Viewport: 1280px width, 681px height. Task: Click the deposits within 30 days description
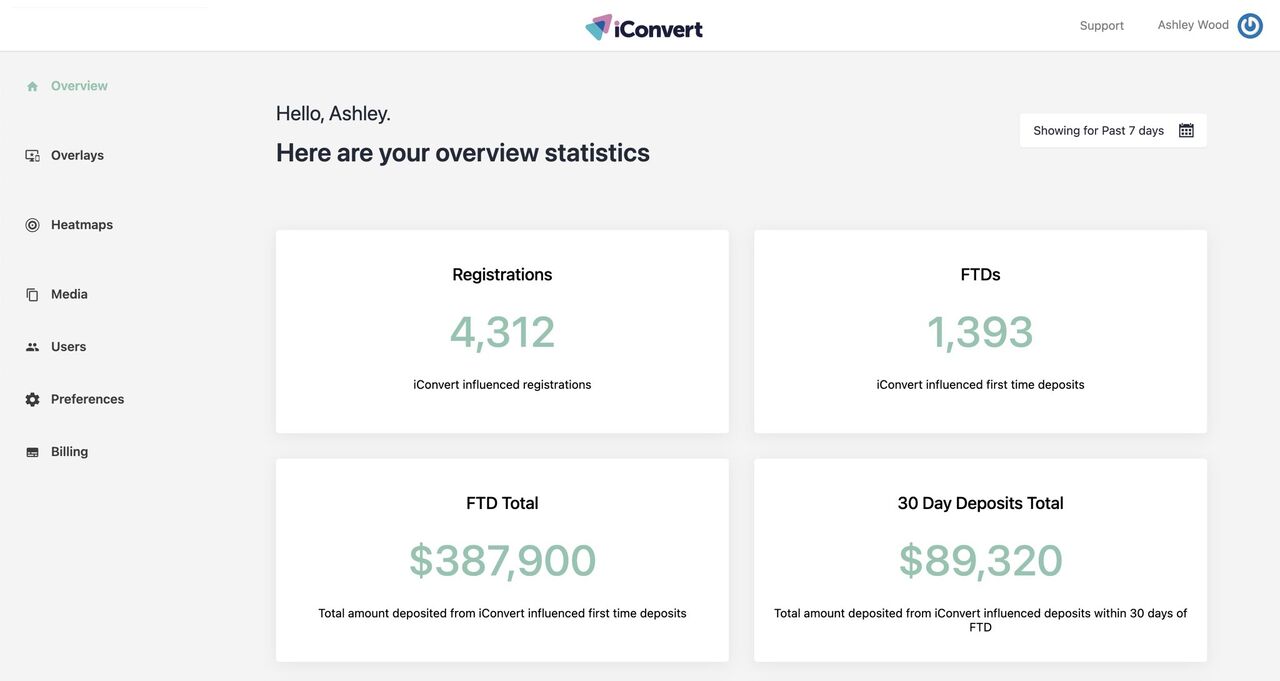(980, 620)
